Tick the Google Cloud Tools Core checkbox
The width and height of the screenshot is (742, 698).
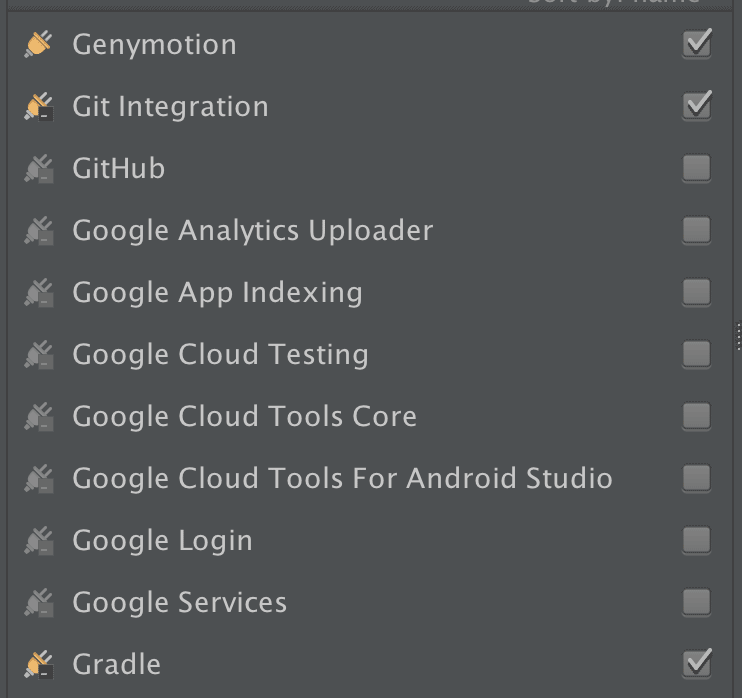697,416
